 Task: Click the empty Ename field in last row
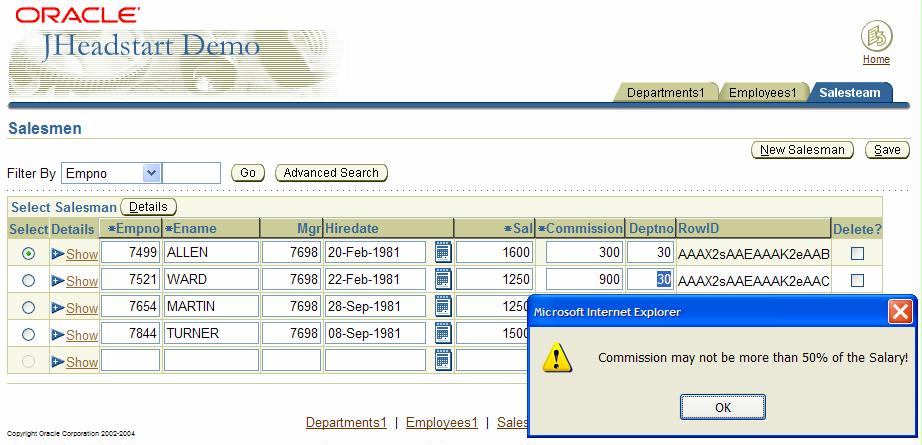point(211,360)
